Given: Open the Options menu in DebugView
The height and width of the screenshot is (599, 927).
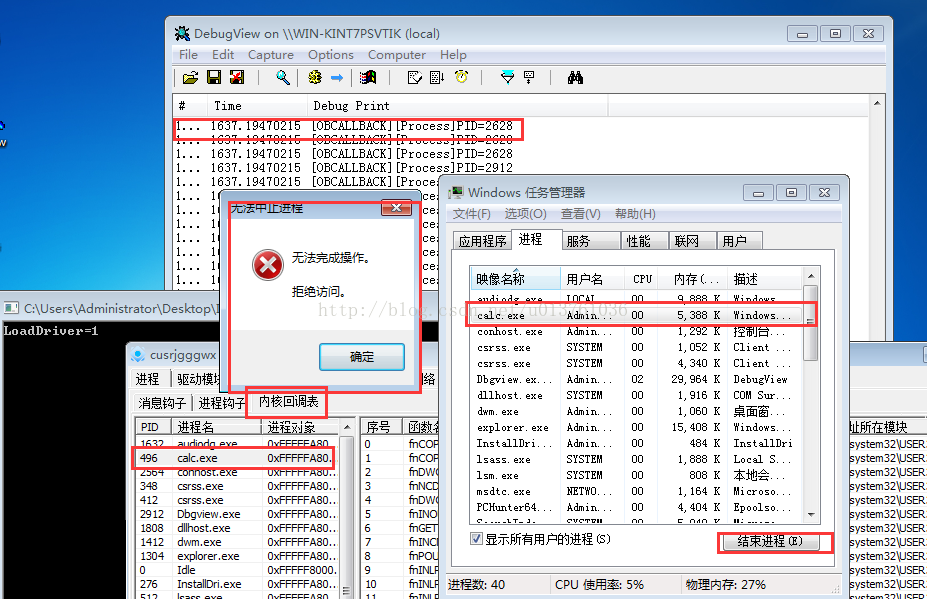Looking at the screenshot, I should 330,55.
